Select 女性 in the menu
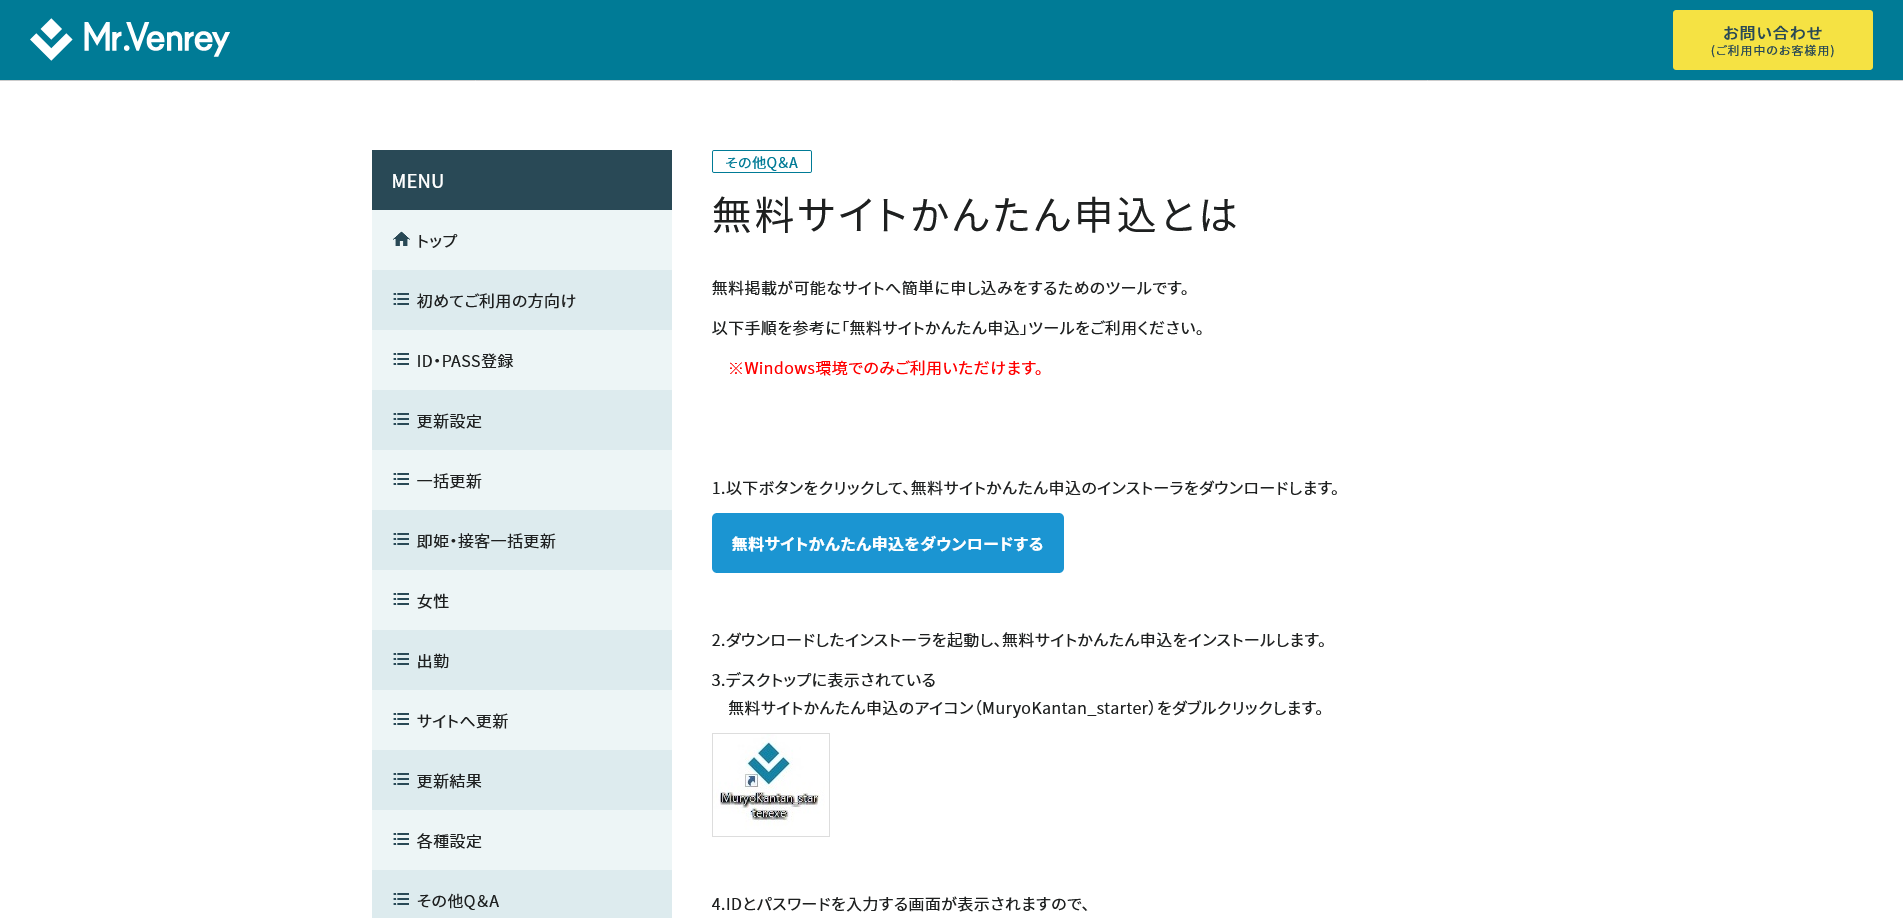The width and height of the screenshot is (1903, 918). tap(522, 600)
